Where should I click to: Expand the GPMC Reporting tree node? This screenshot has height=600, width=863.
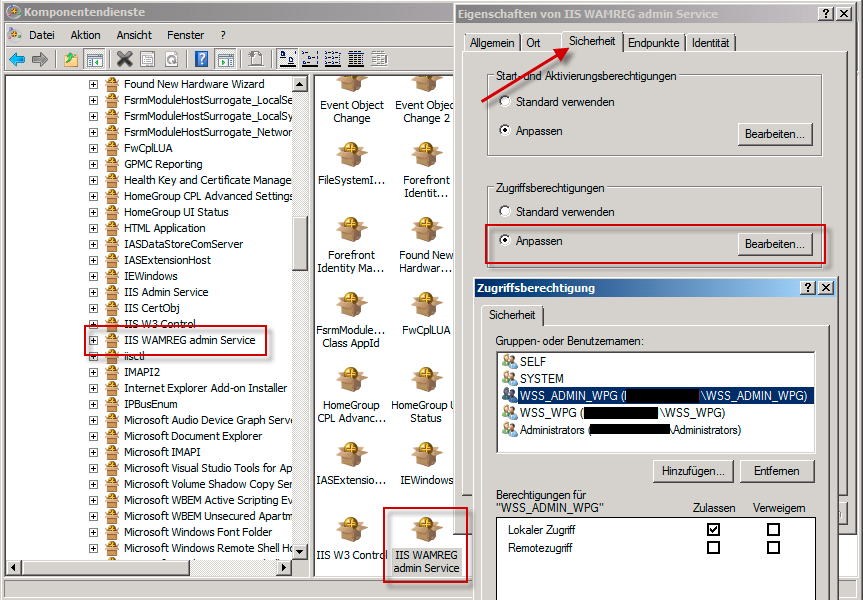tap(94, 164)
